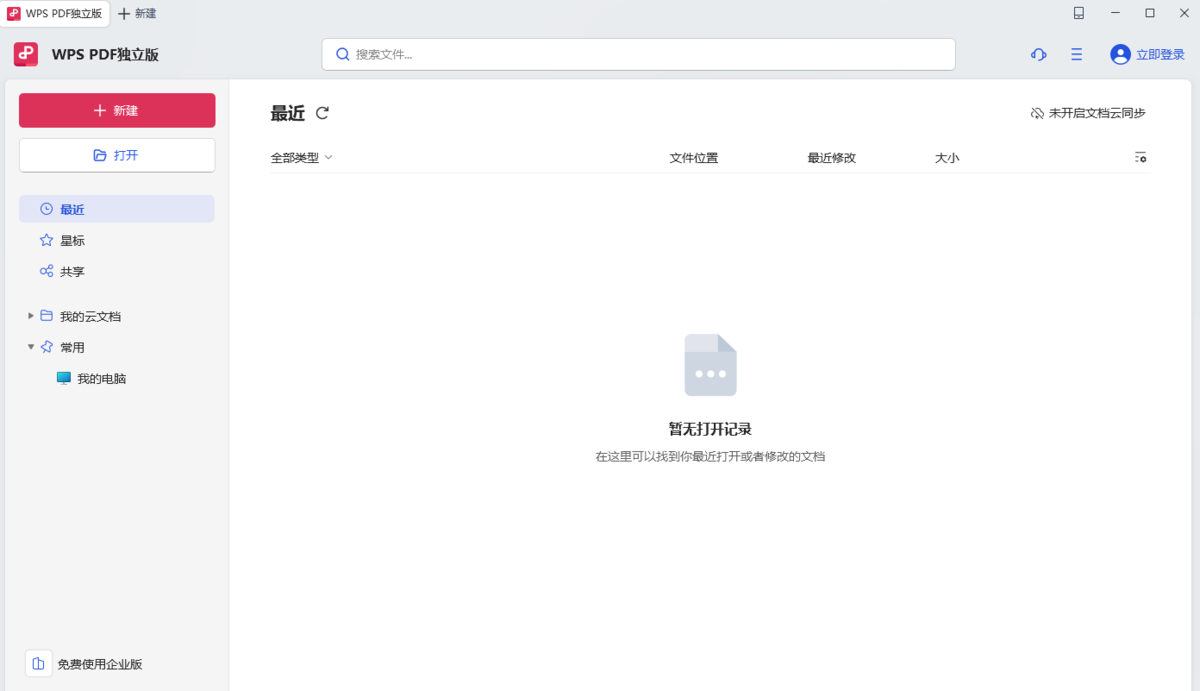Image resolution: width=1200 pixels, height=691 pixels.
Task: Click the red 新建 button
Action: (117, 110)
